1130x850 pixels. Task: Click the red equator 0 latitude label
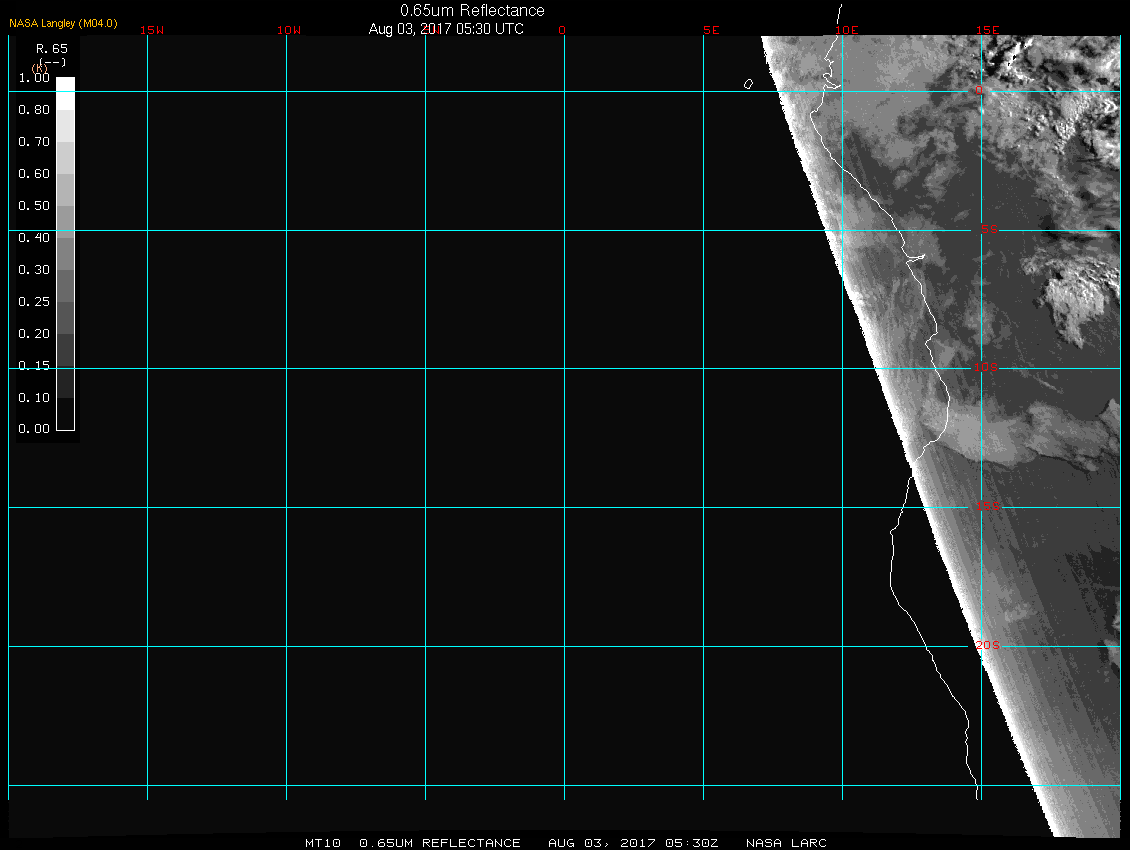[x=979, y=91]
